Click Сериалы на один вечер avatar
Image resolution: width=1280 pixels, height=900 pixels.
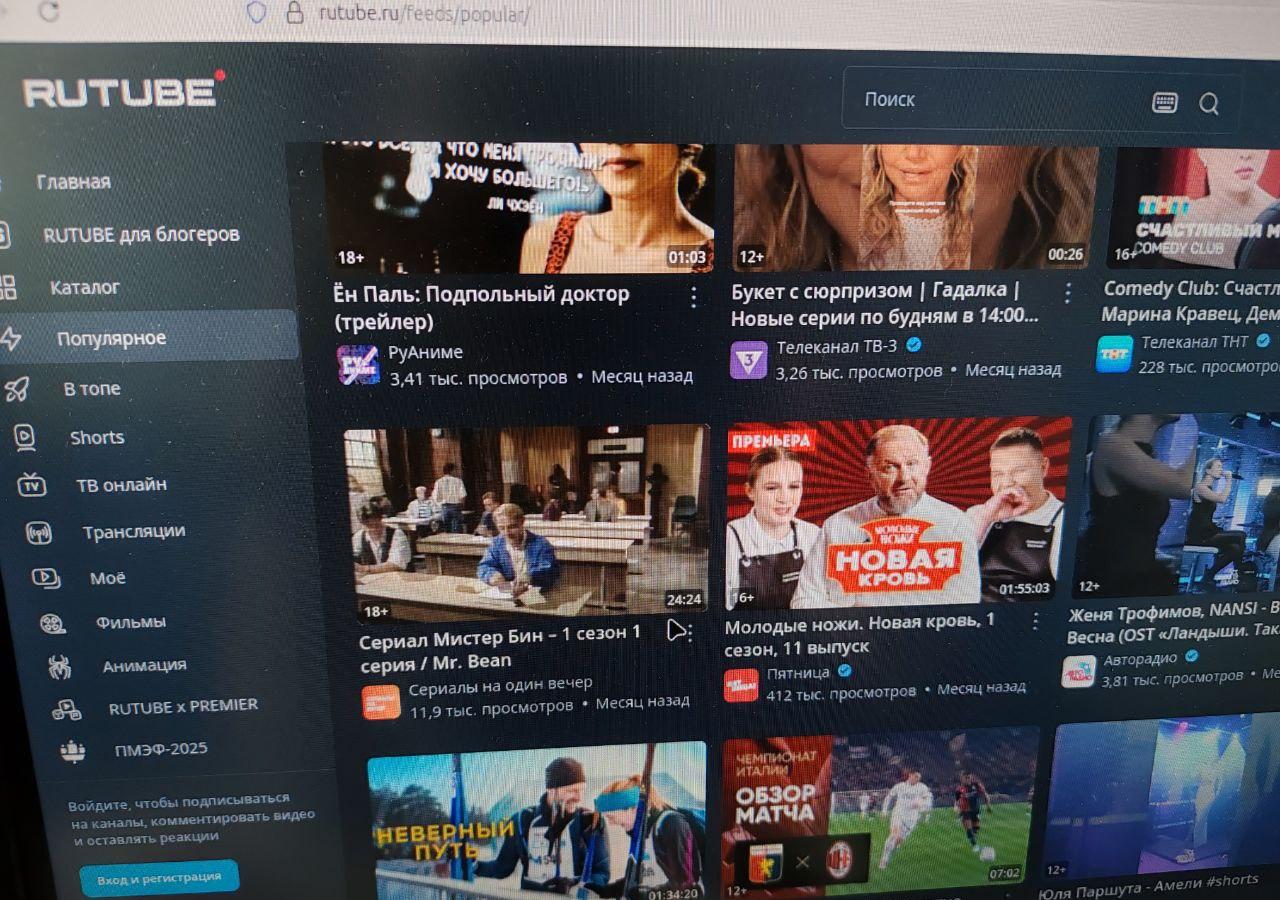[381, 702]
